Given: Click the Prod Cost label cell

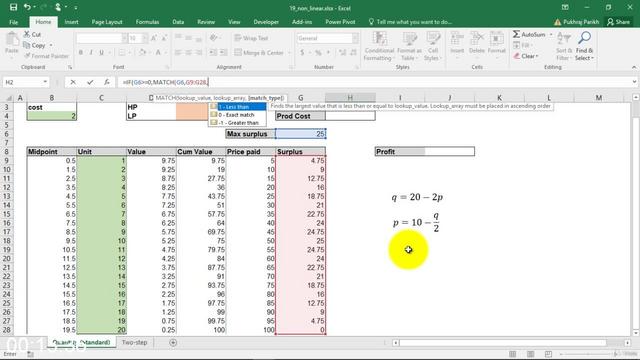Looking at the screenshot, I should (x=300, y=116).
